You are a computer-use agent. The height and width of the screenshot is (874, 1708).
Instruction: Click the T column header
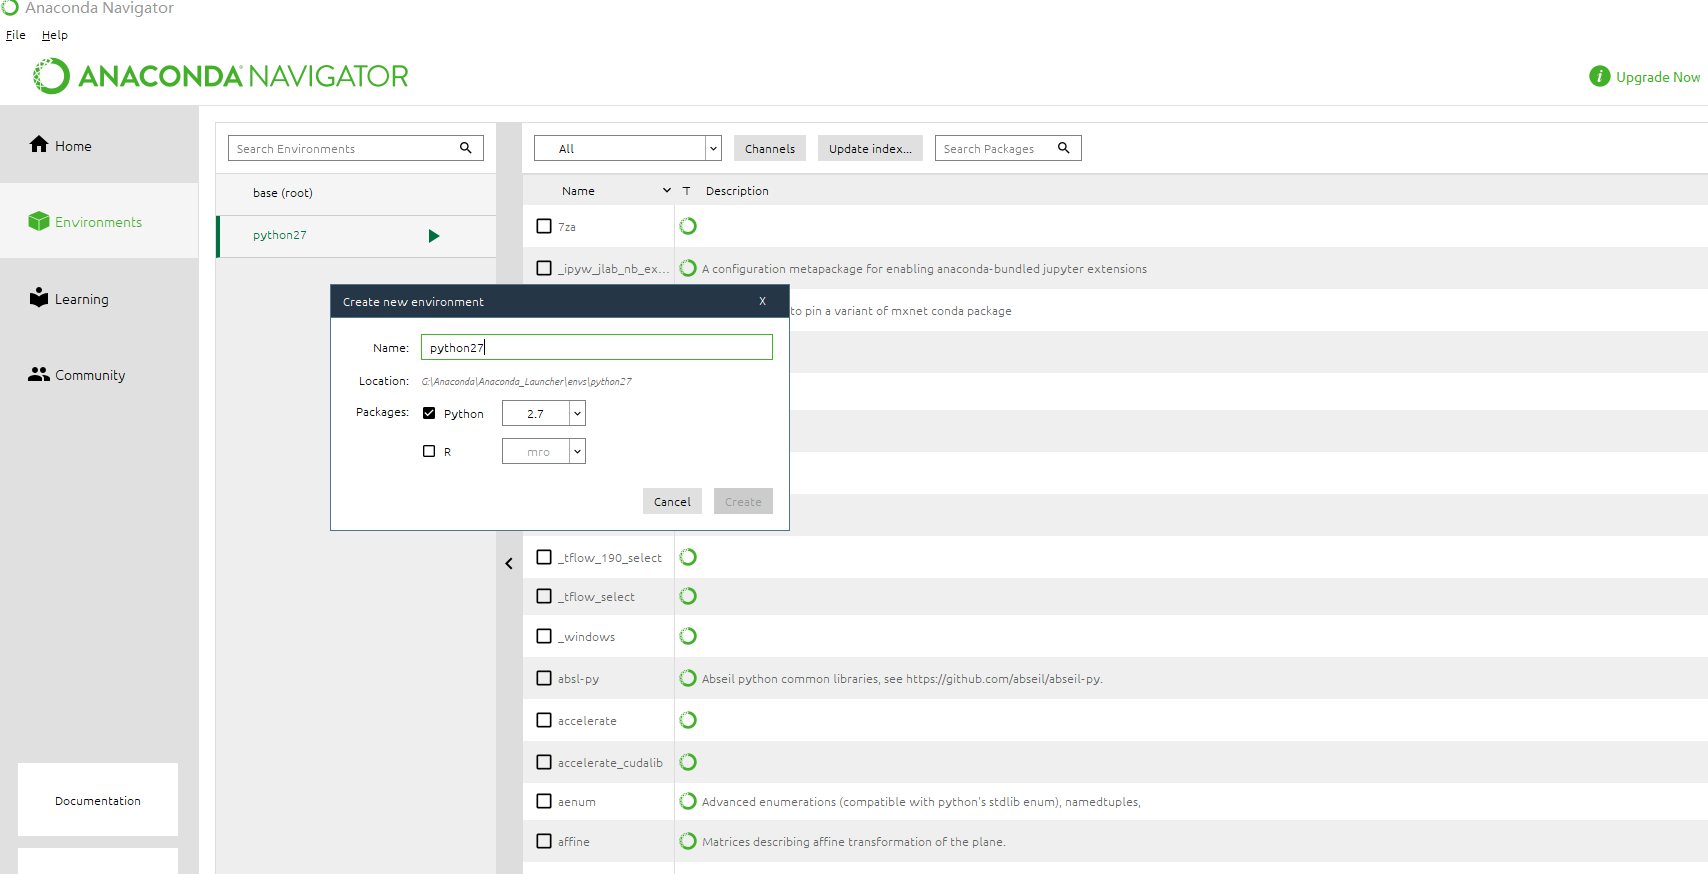tap(687, 190)
